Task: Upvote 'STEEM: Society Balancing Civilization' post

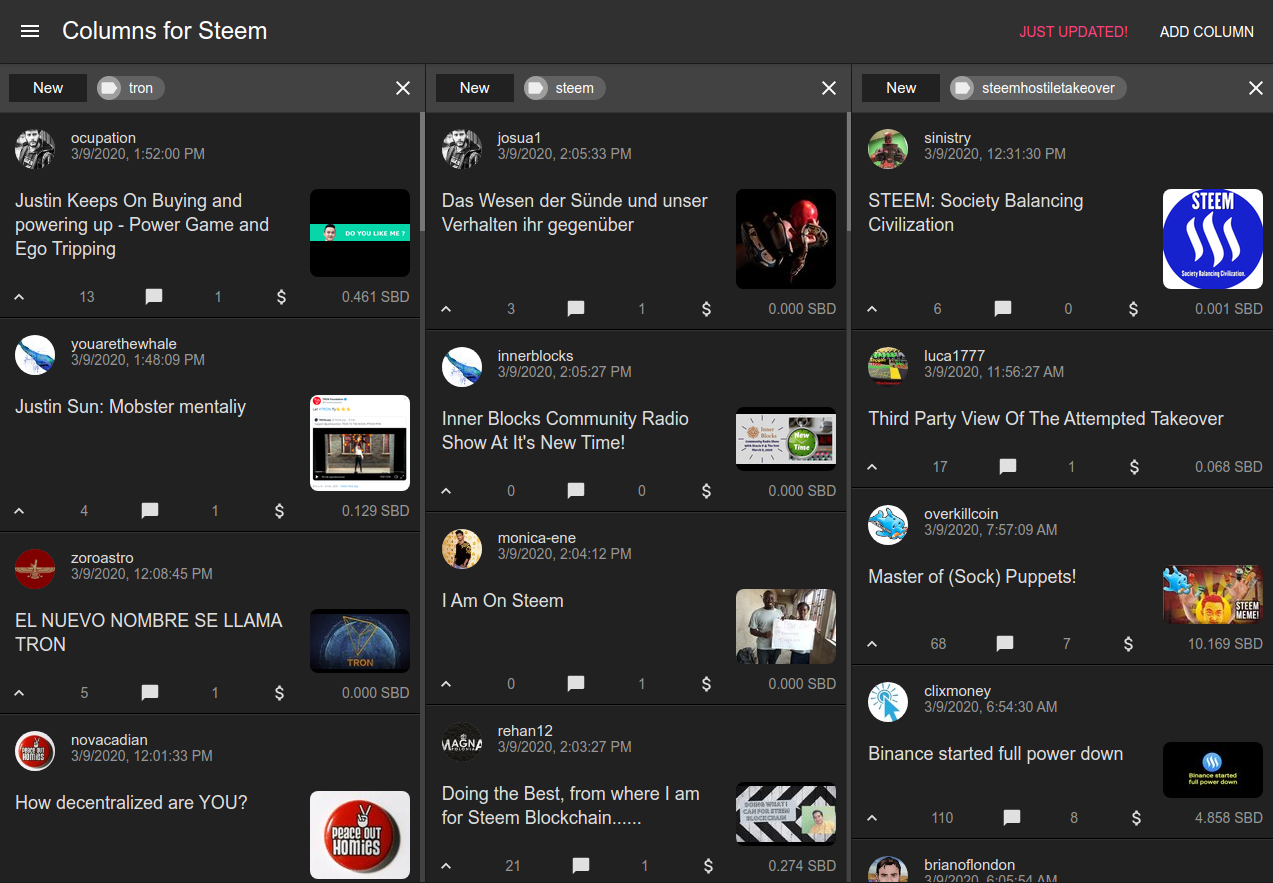Action: point(872,308)
